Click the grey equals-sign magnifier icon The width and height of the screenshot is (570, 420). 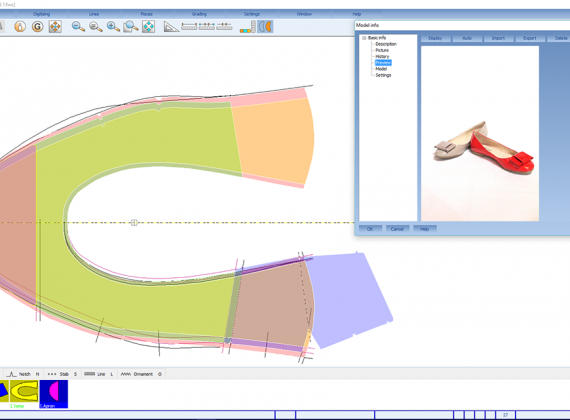(96, 27)
